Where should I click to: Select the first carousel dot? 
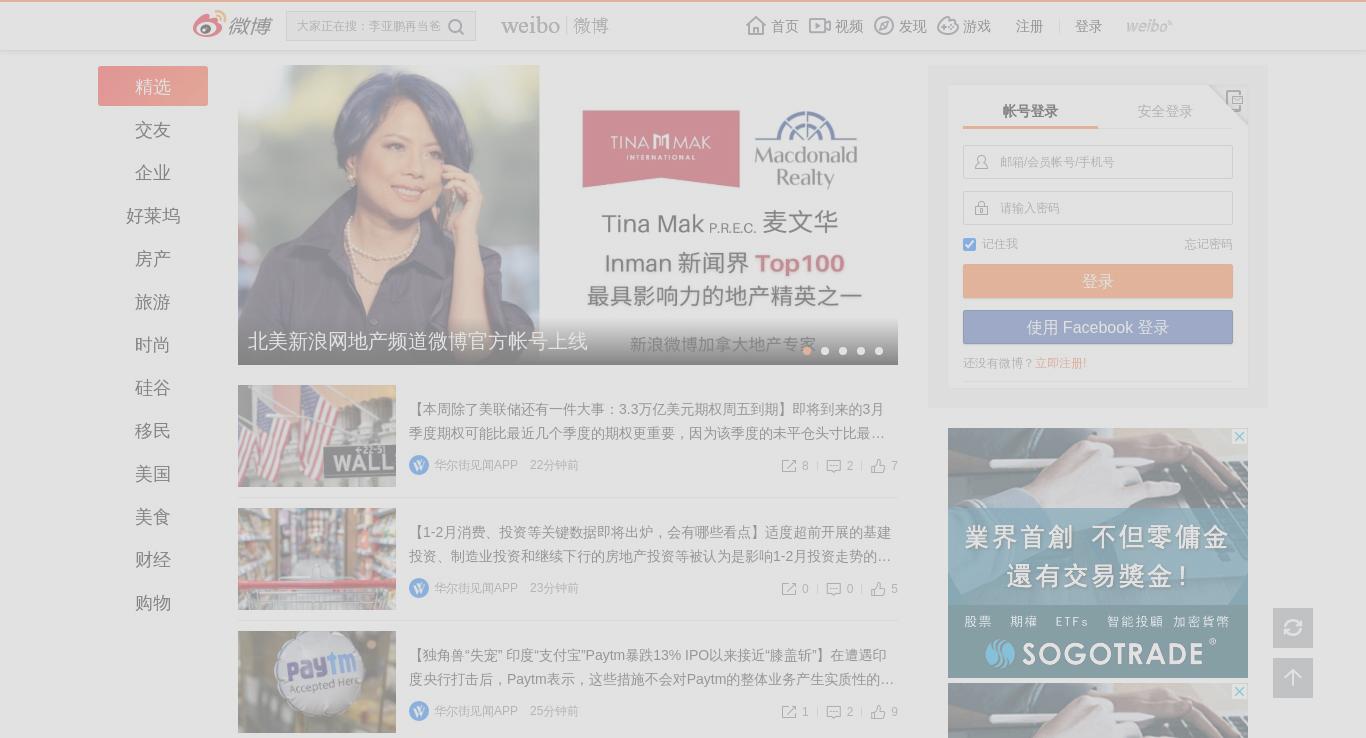[x=807, y=351]
